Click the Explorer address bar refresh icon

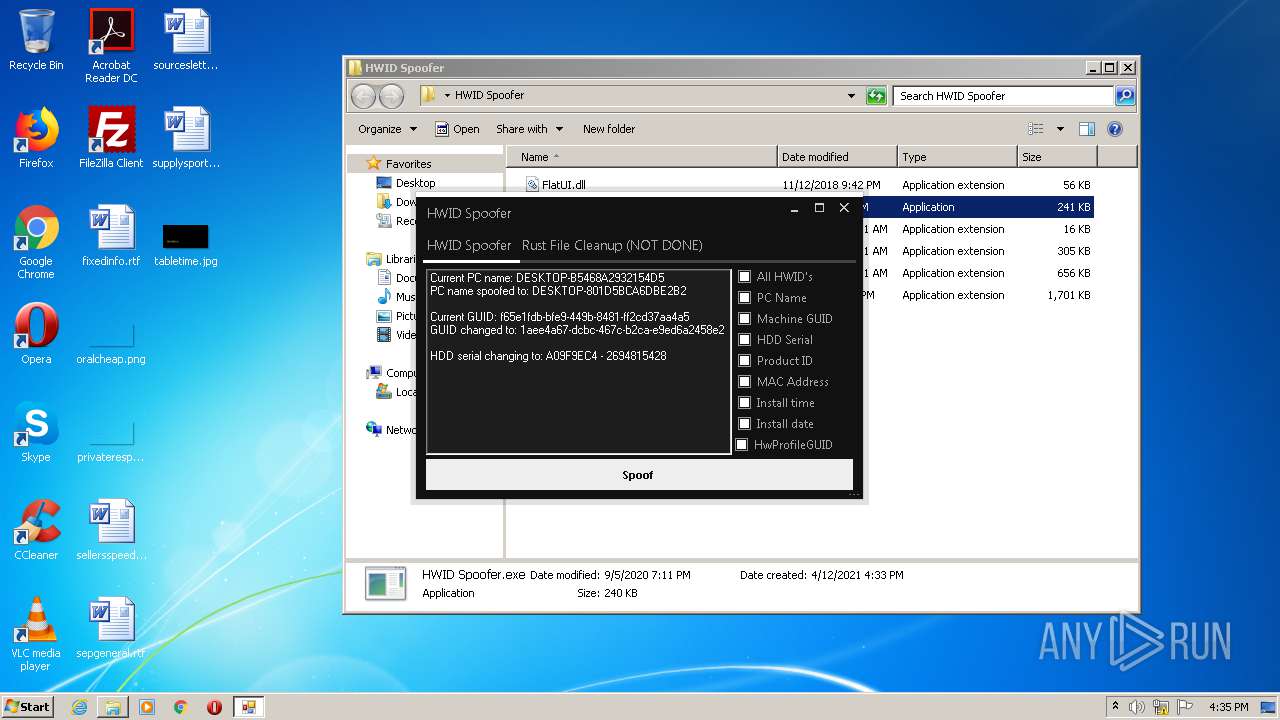click(x=876, y=96)
